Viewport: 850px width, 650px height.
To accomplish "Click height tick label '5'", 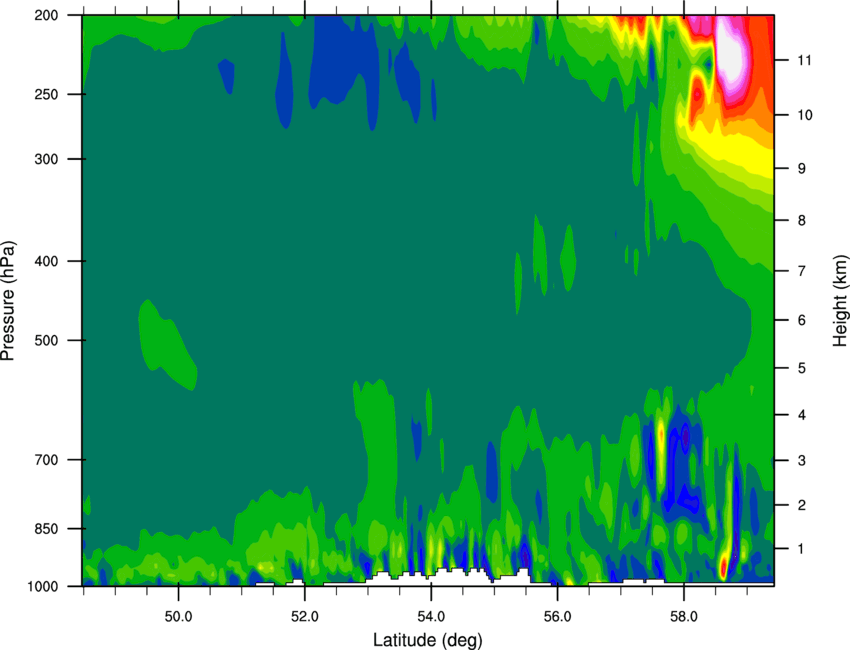I will (x=802, y=368).
